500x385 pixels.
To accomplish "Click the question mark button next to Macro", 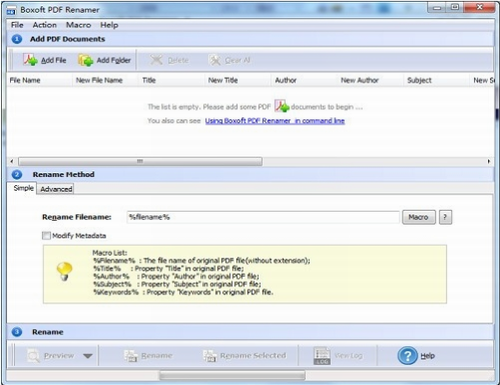I will pos(445,217).
